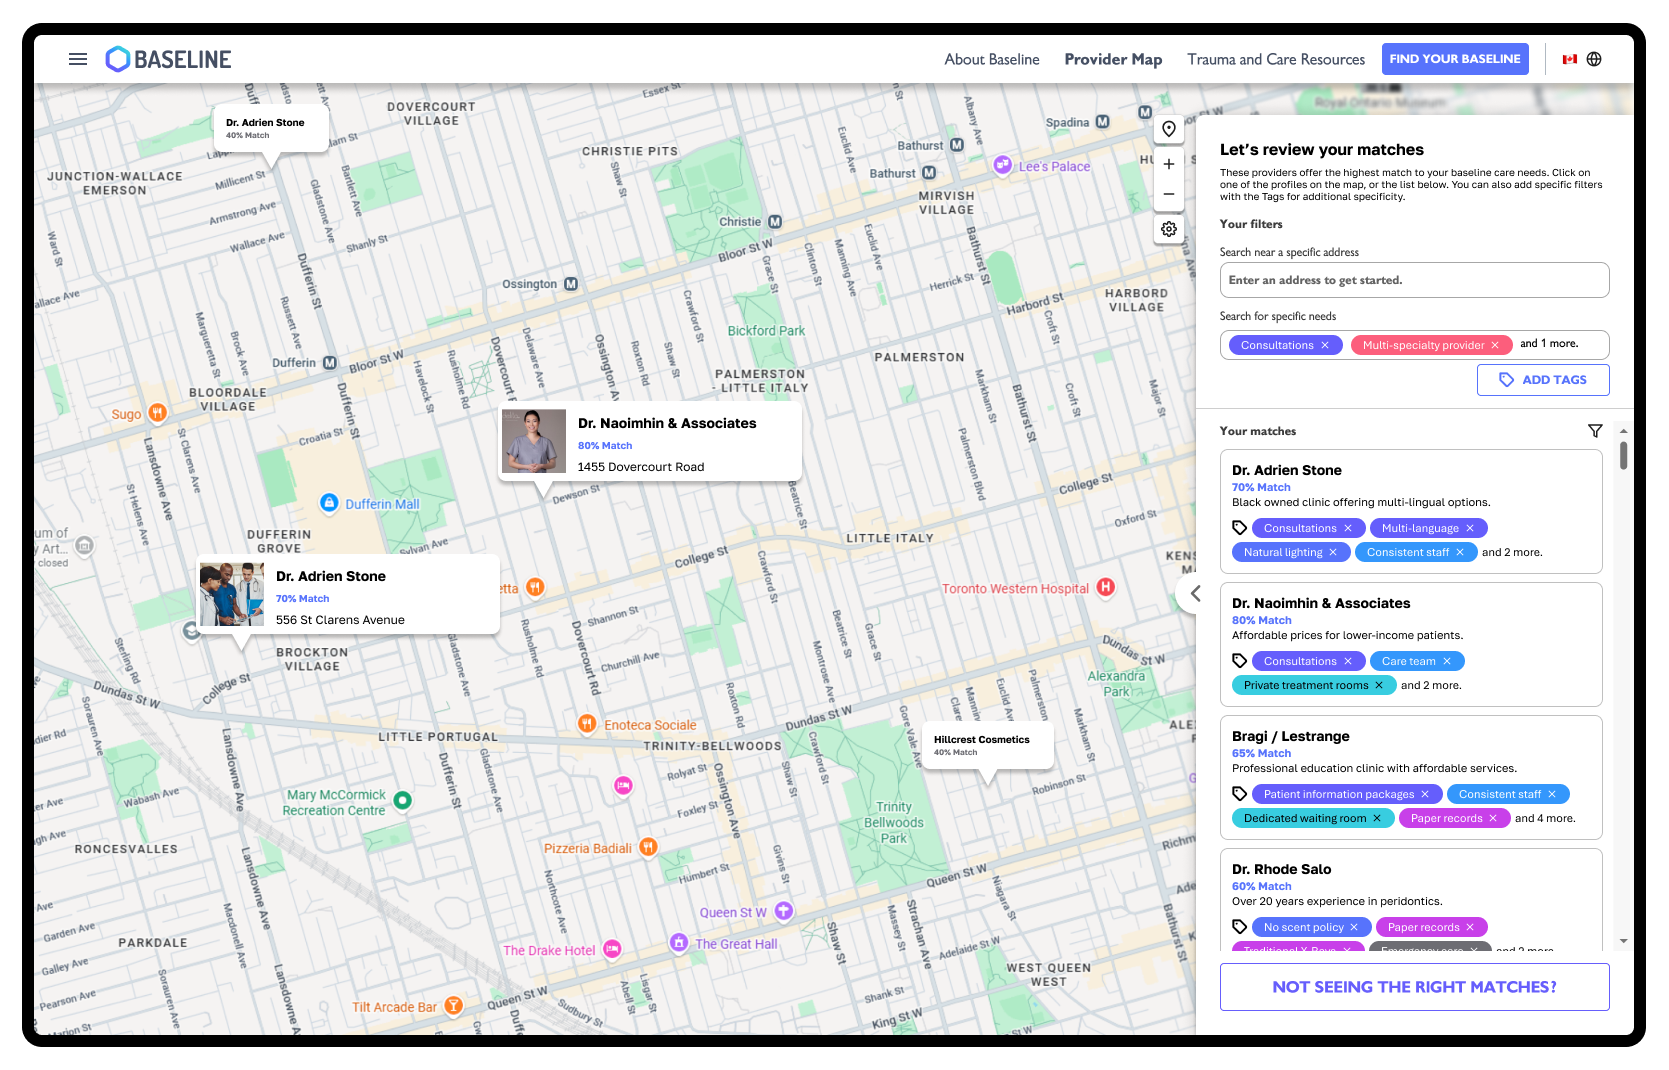Remove Consultations tag in Naoimhin card
This screenshot has height=1070, width=1669.
(x=1348, y=661)
